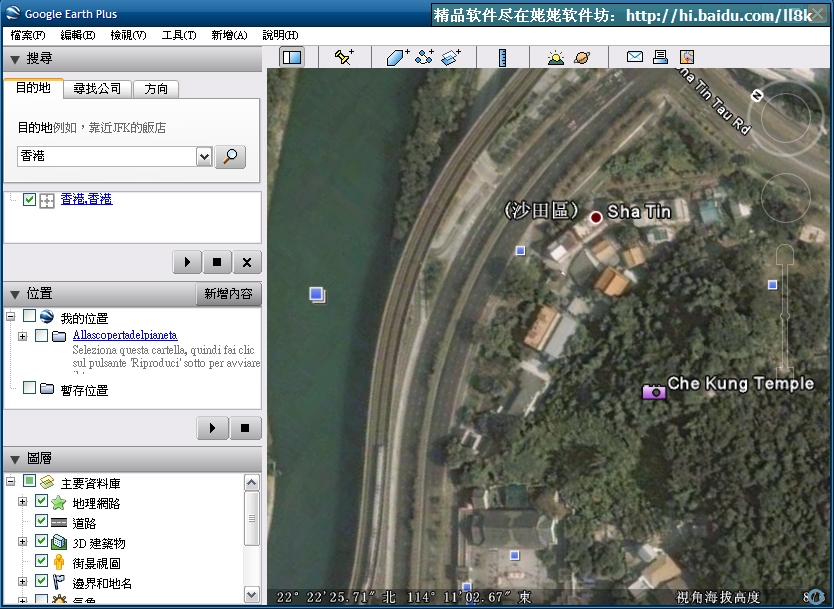Check the 暫存位置 checkbox

(29, 388)
